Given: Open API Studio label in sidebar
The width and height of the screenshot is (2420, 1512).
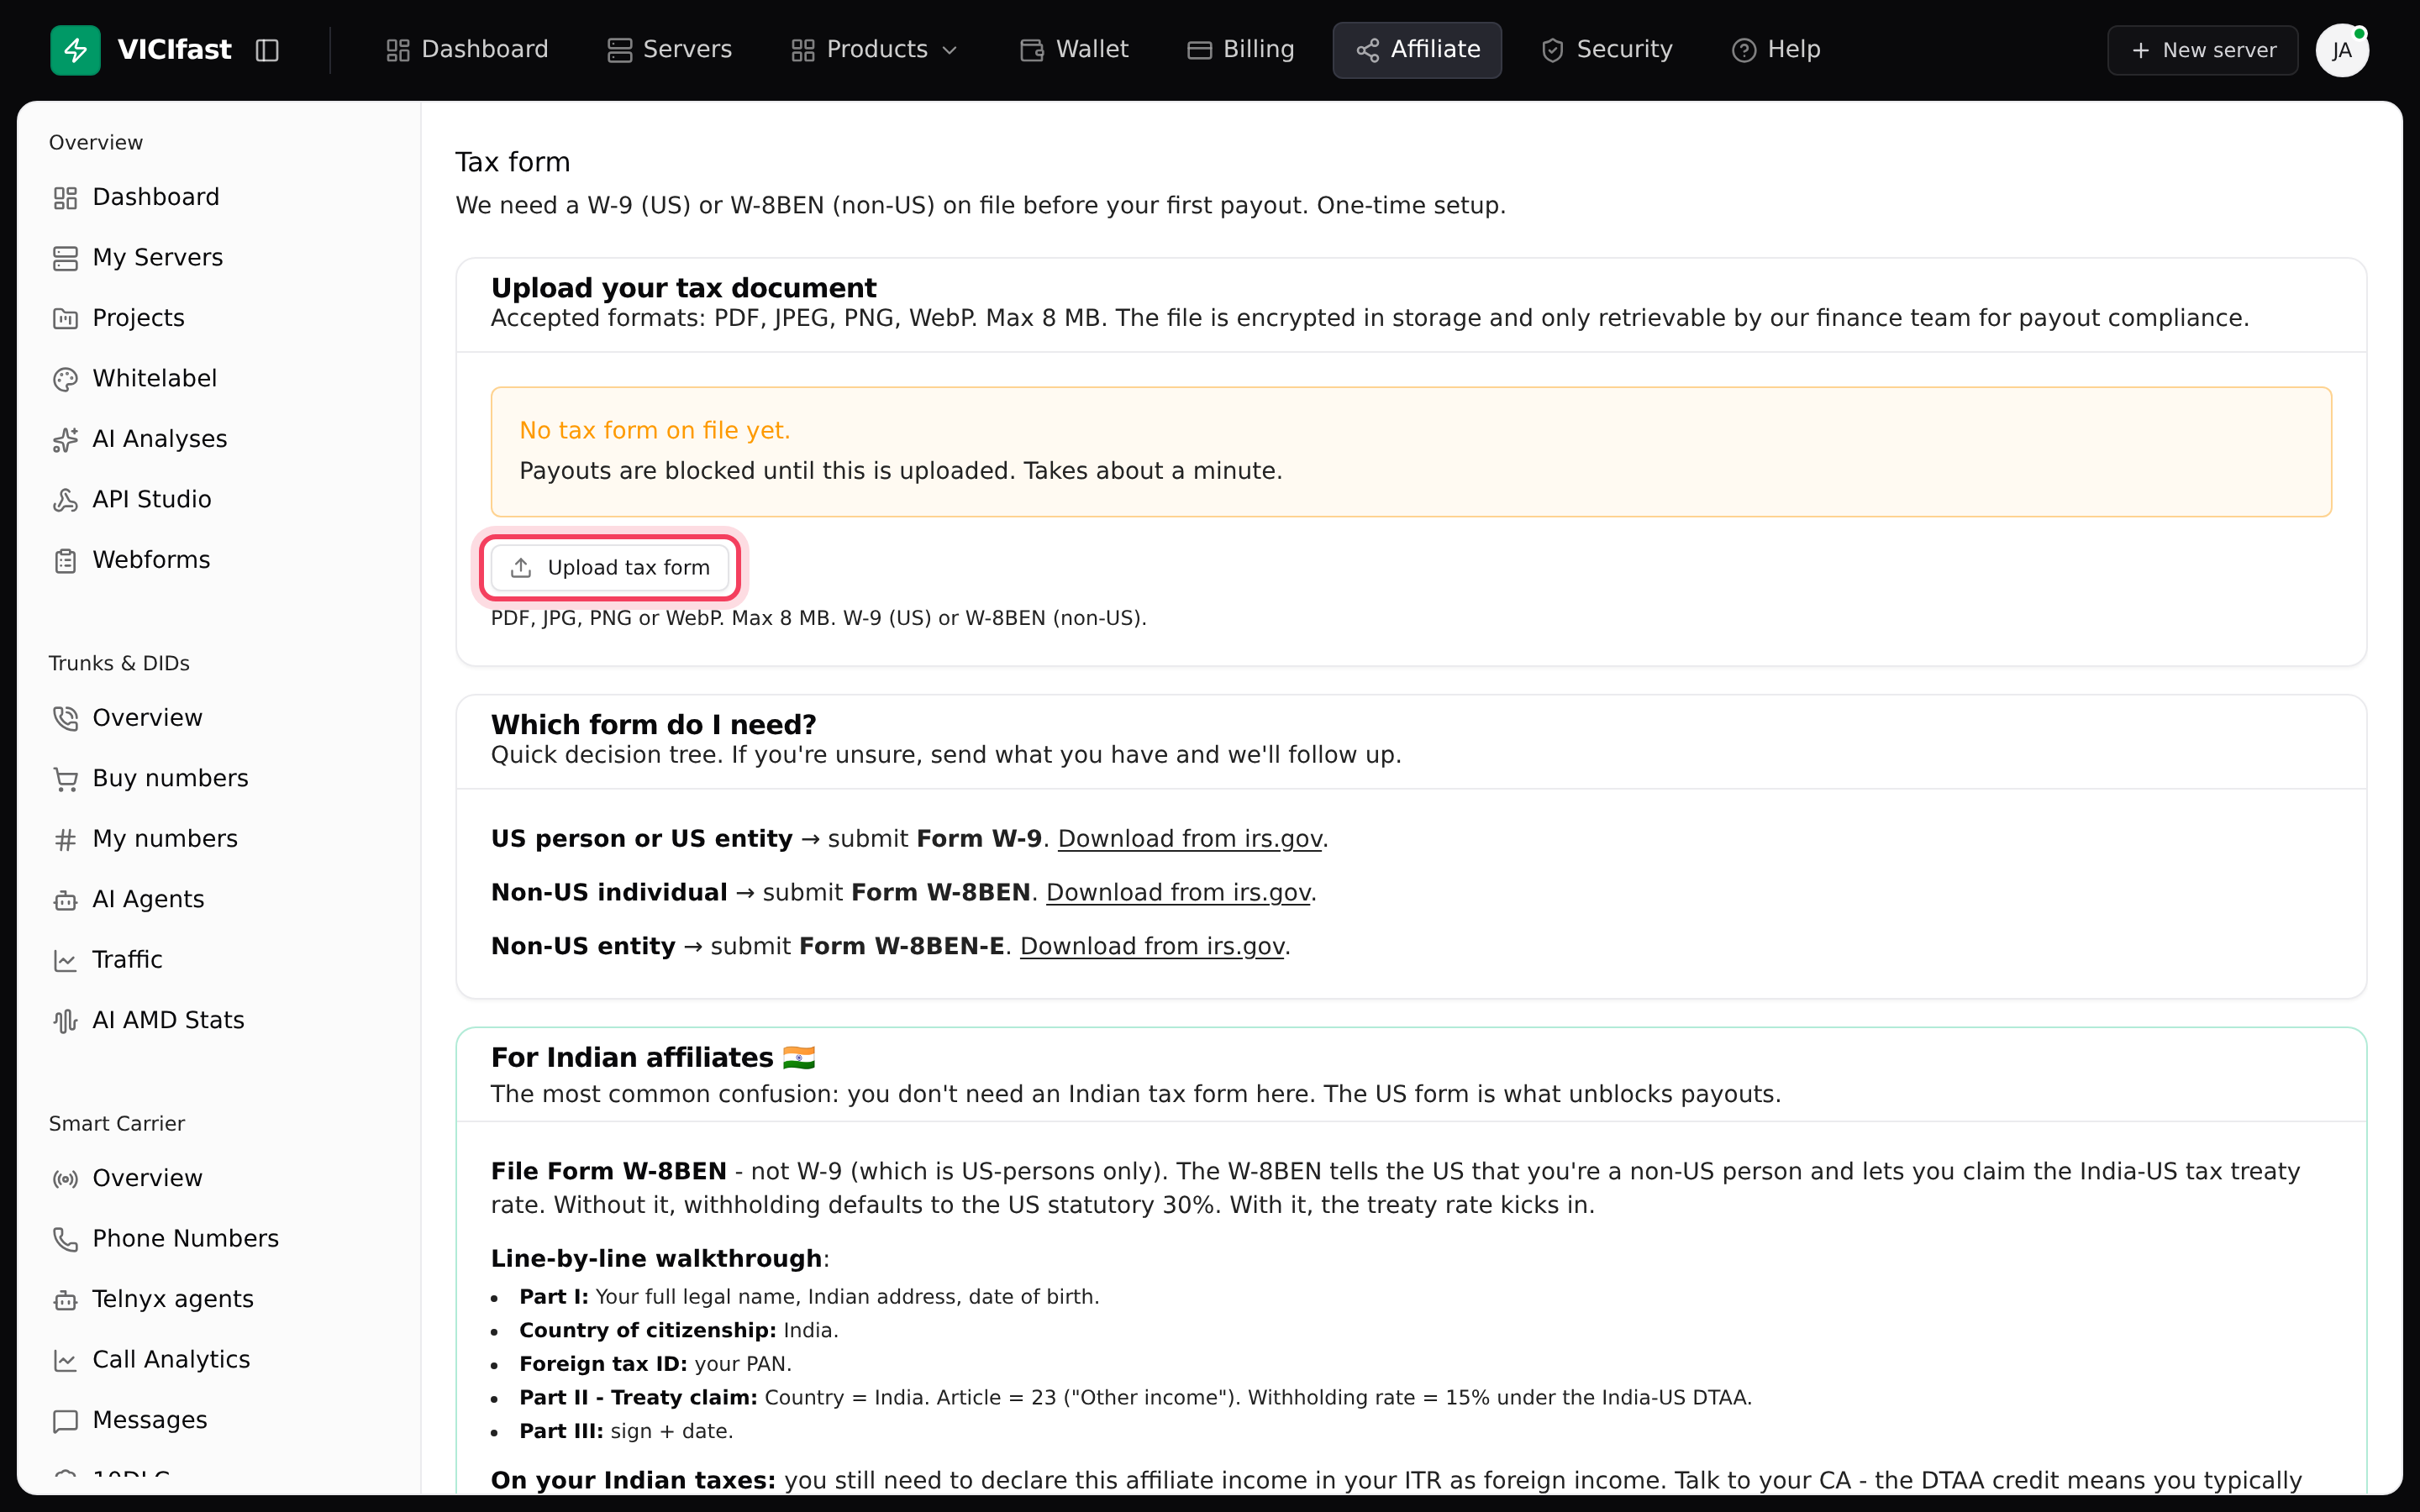Looking at the screenshot, I should [152, 499].
